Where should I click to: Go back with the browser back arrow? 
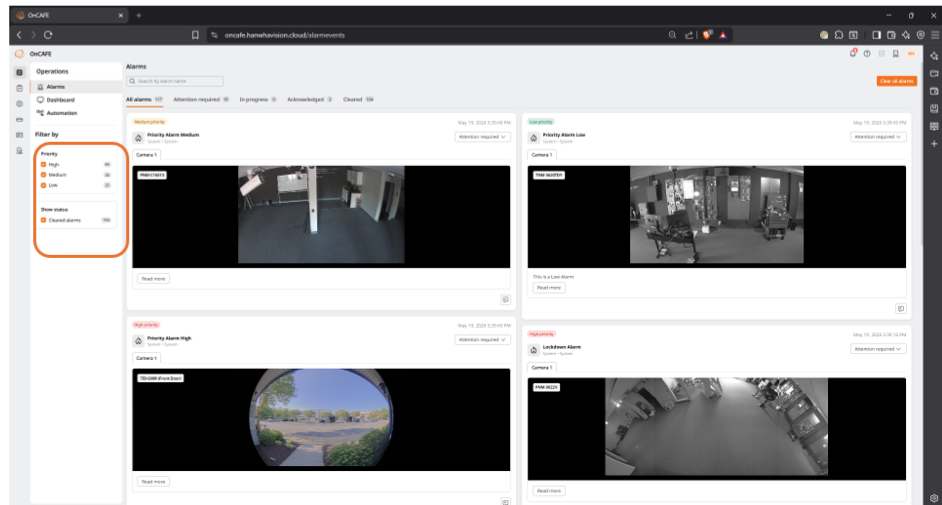19,35
